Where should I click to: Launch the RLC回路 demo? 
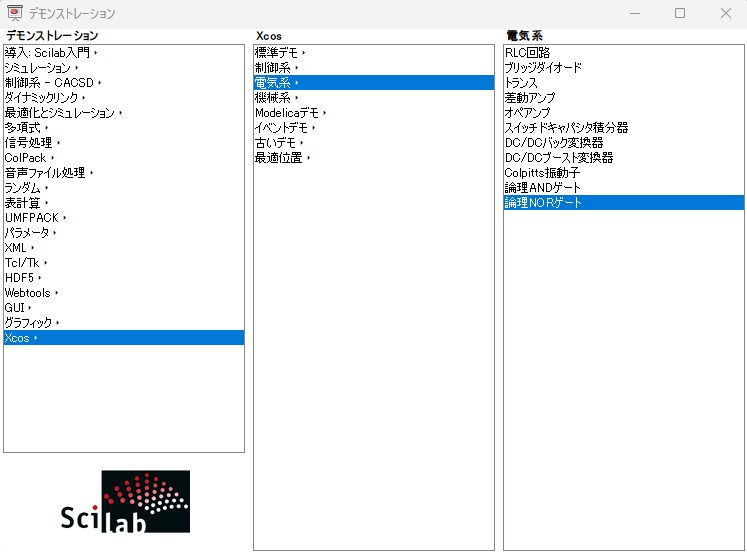pyautogui.click(x=624, y=52)
